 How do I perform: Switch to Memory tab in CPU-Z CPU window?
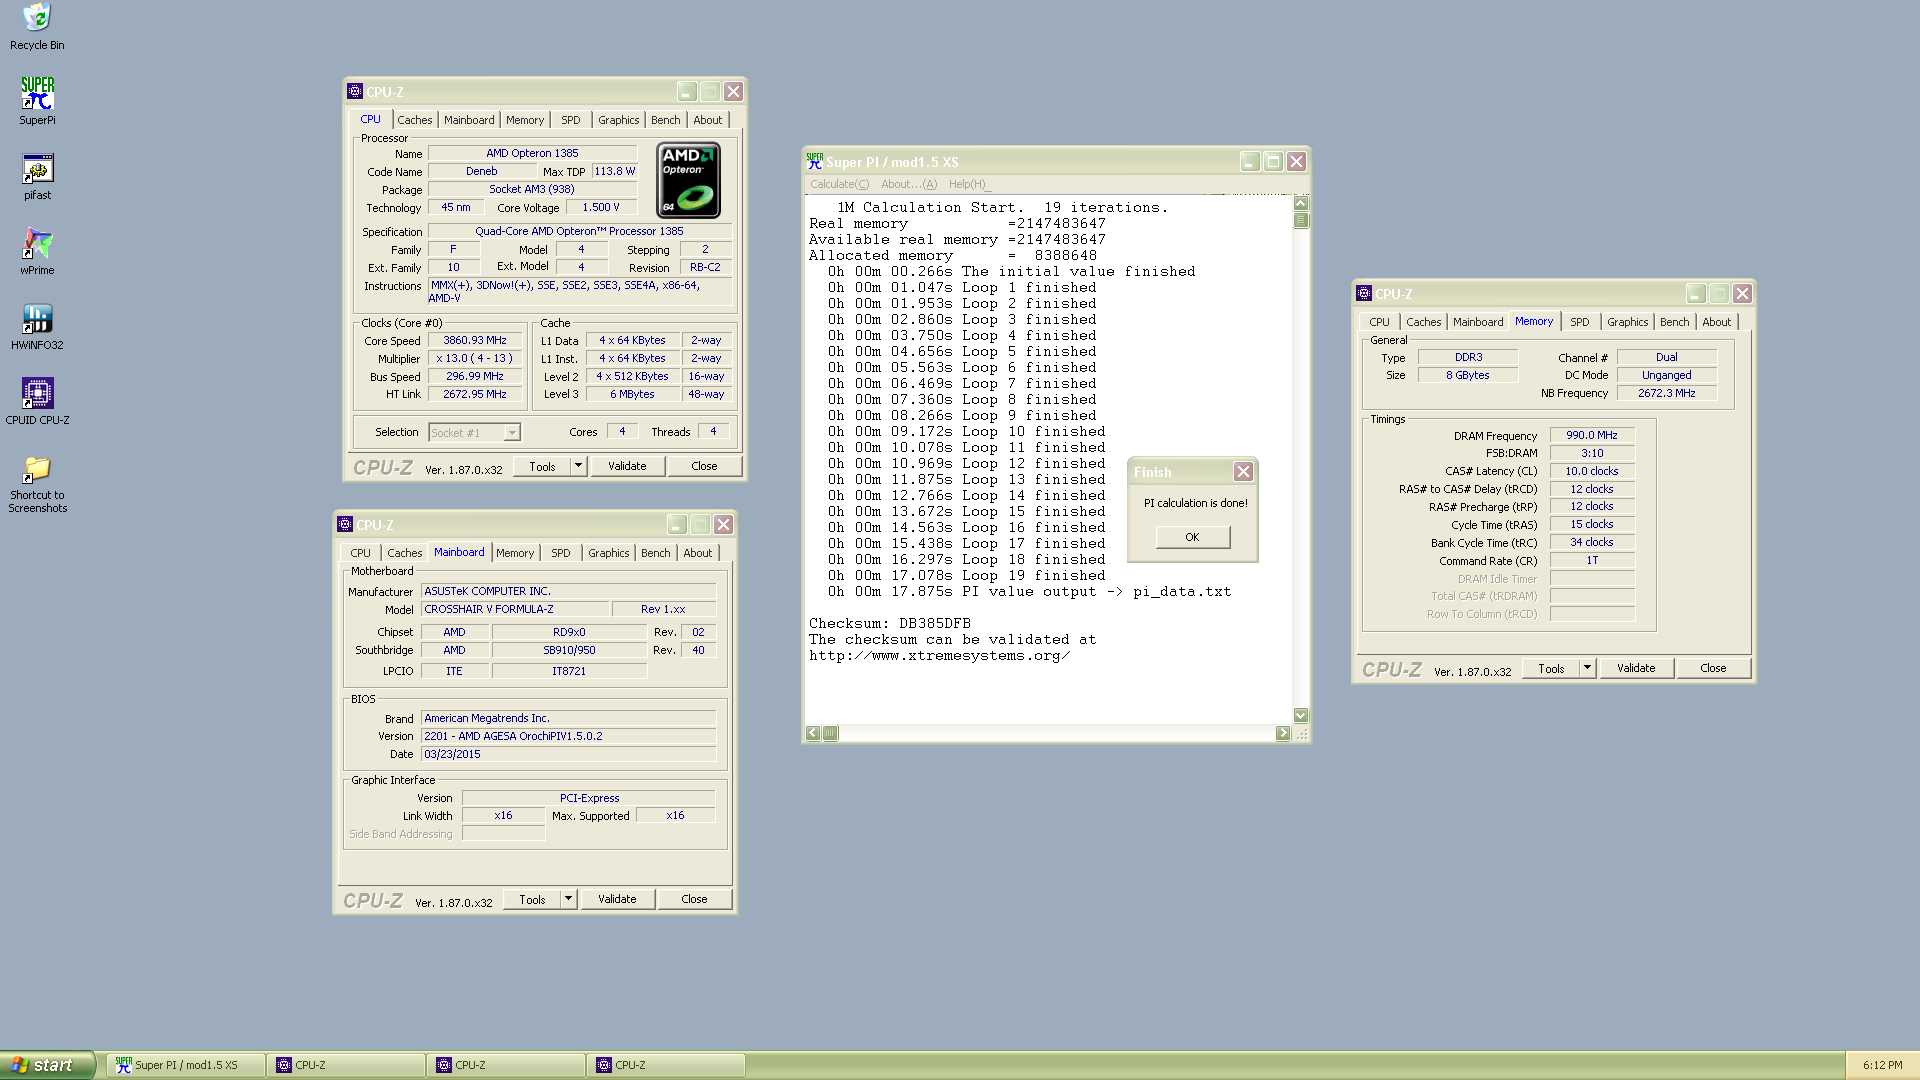point(525,120)
